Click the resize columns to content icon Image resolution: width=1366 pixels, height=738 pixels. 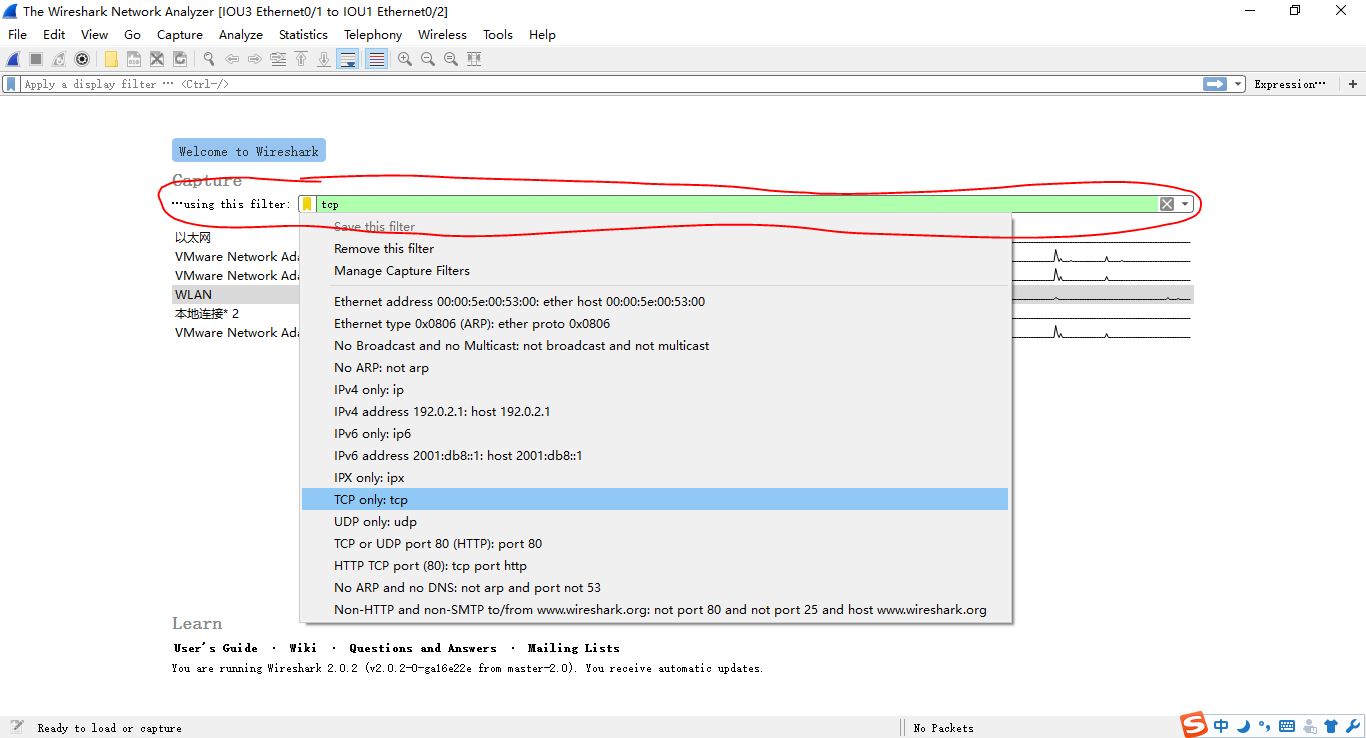(474, 59)
